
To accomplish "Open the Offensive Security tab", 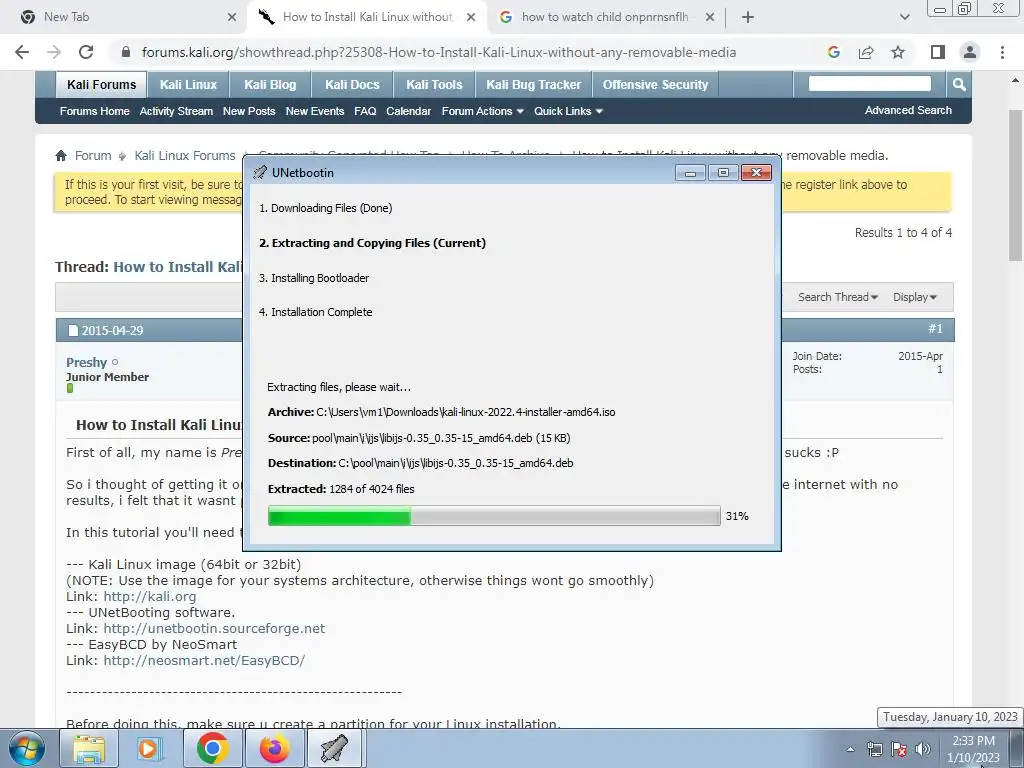I will coord(655,84).
